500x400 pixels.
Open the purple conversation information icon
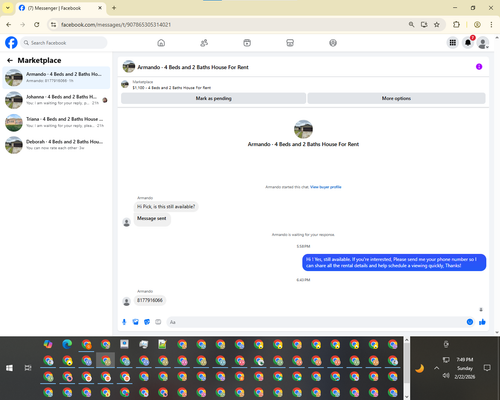click(x=479, y=67)
